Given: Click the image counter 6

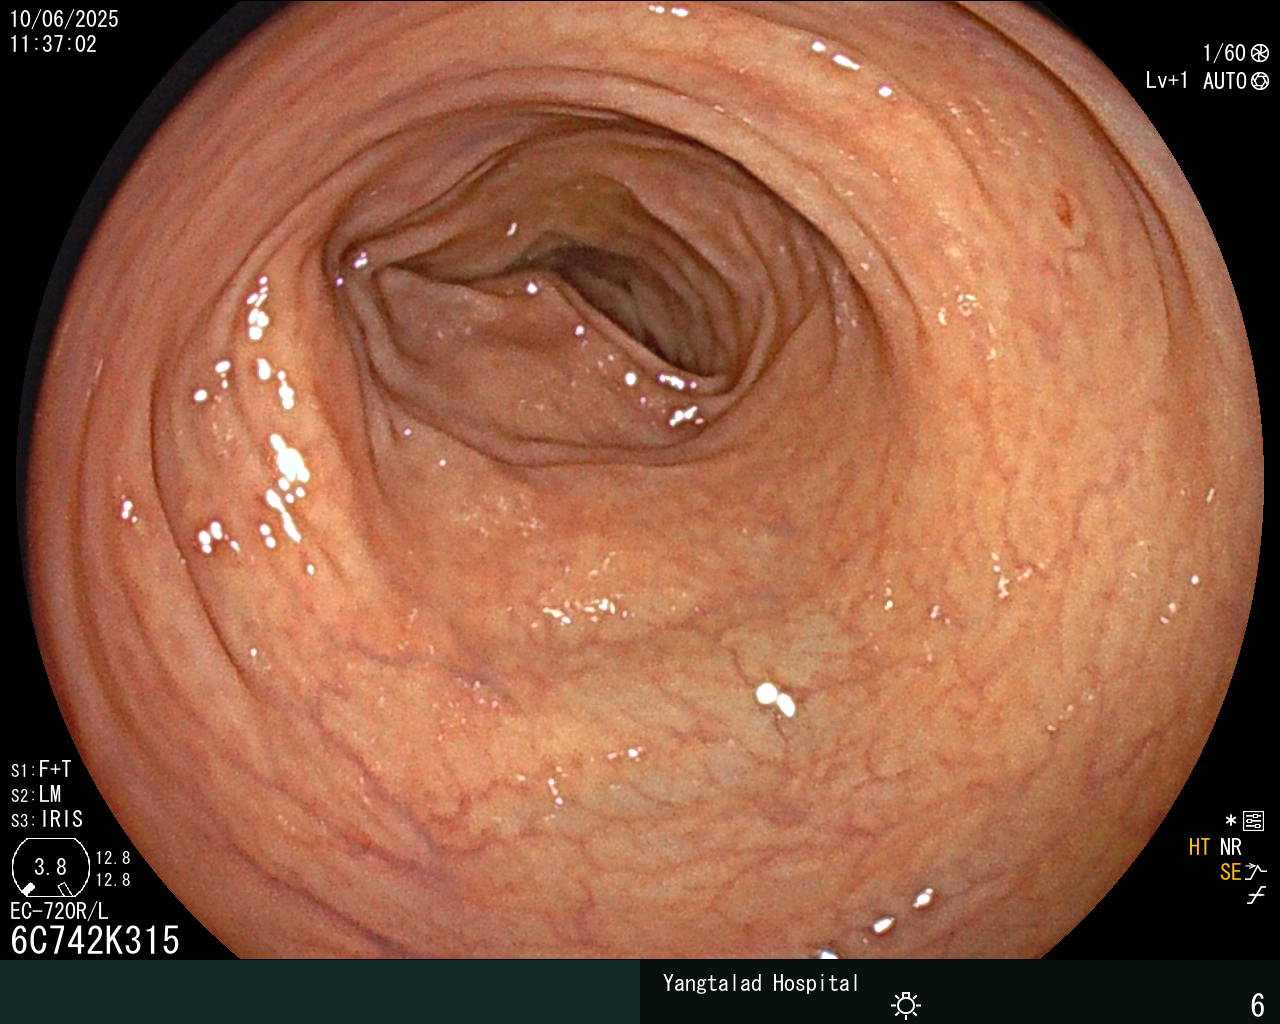Looking at the screenshot, I should point(1258,1004).
